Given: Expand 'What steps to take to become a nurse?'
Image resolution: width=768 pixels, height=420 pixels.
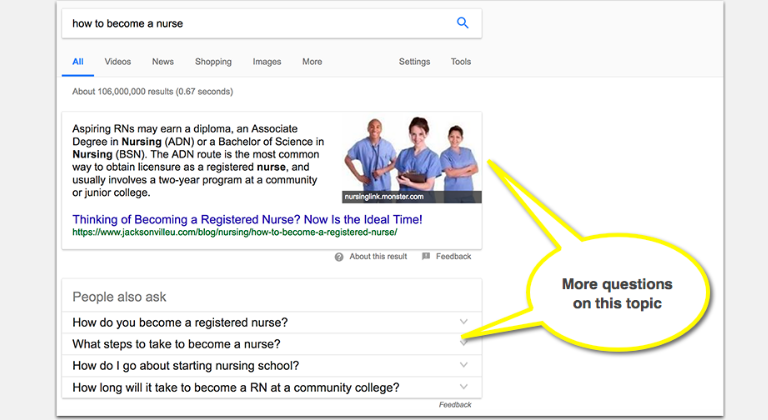Looking at the screenshot, I should [272, 344].
